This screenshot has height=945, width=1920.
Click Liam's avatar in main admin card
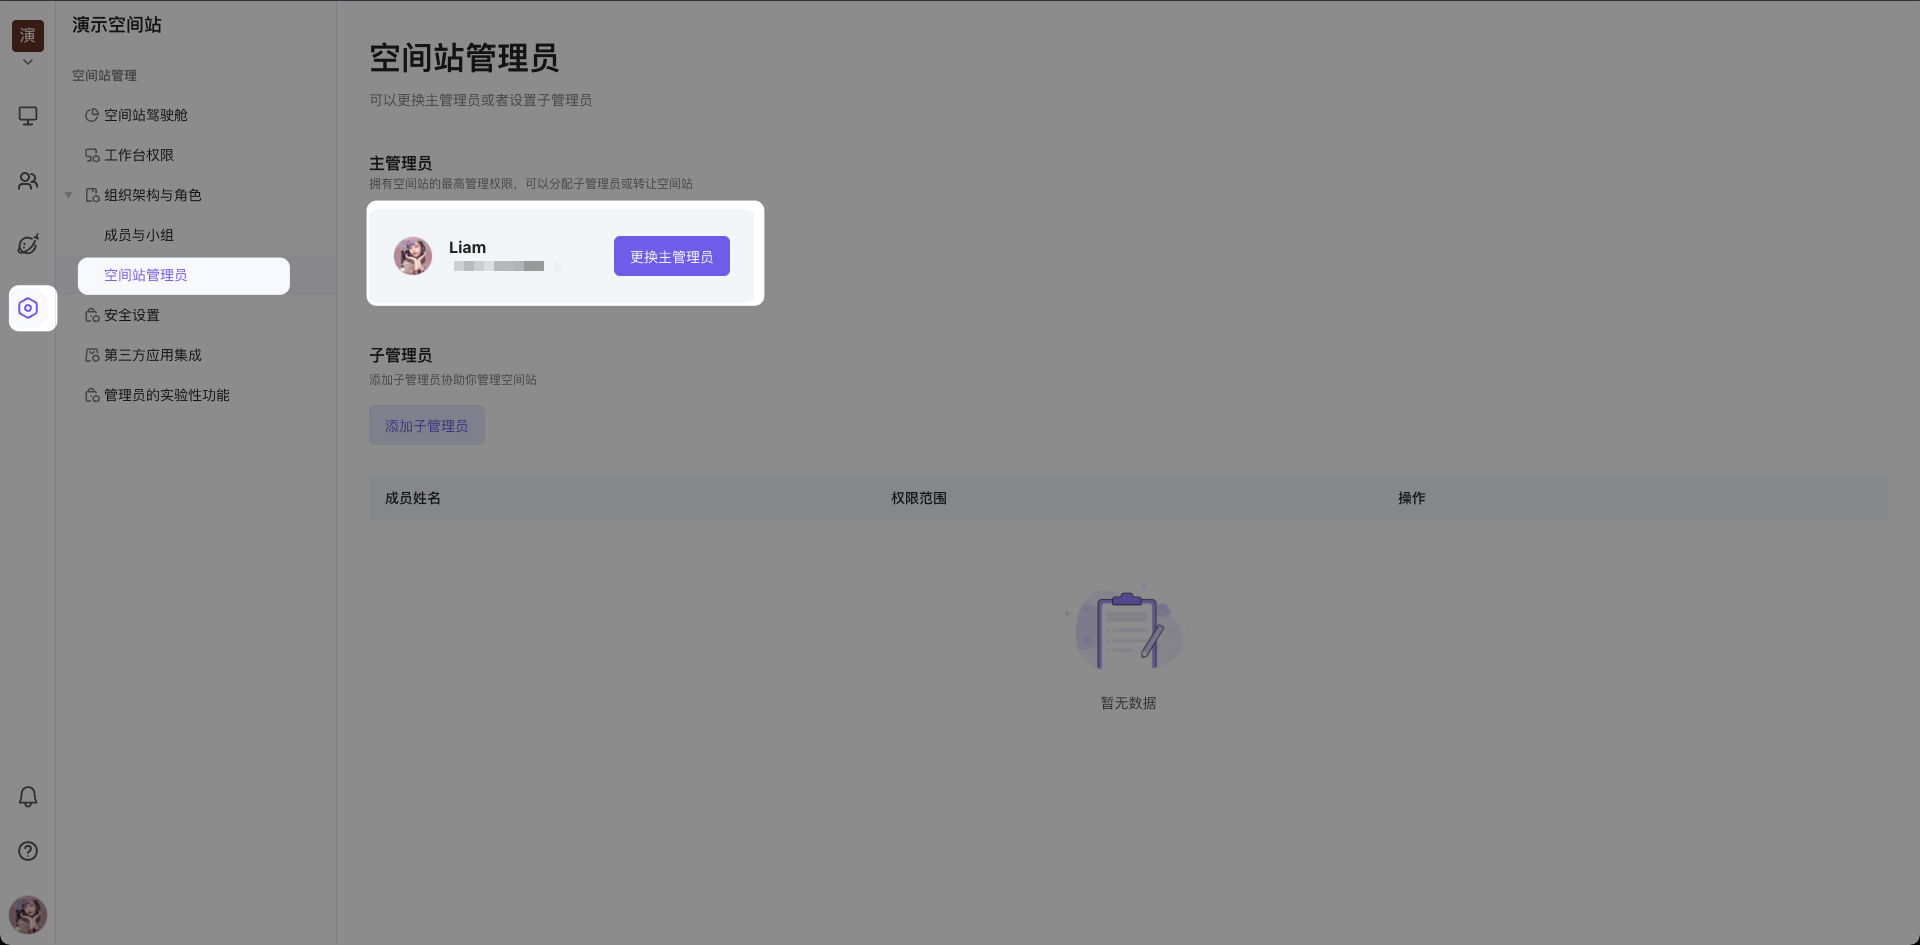pyautogui.click(x=413, y=256)
